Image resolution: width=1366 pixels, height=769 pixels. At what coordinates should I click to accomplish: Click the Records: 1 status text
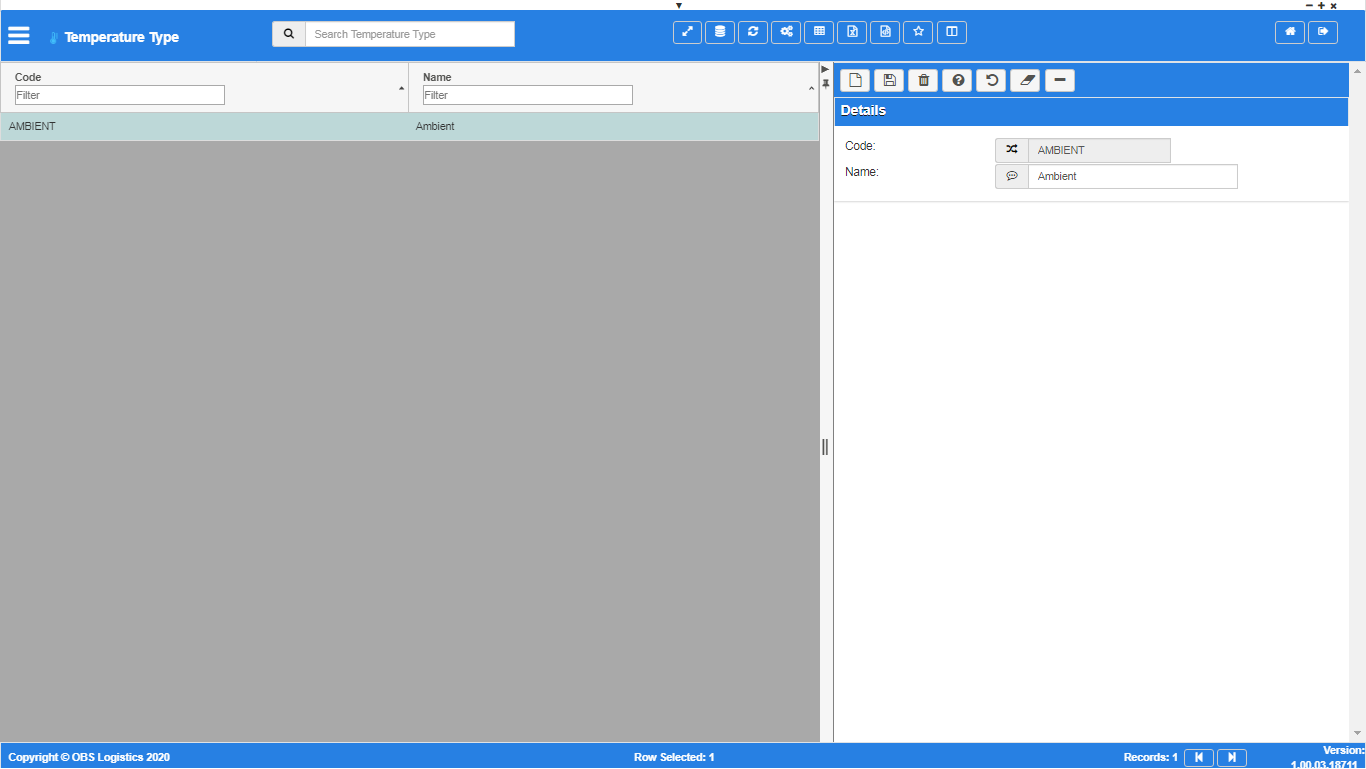click(x=1150, y=757)
